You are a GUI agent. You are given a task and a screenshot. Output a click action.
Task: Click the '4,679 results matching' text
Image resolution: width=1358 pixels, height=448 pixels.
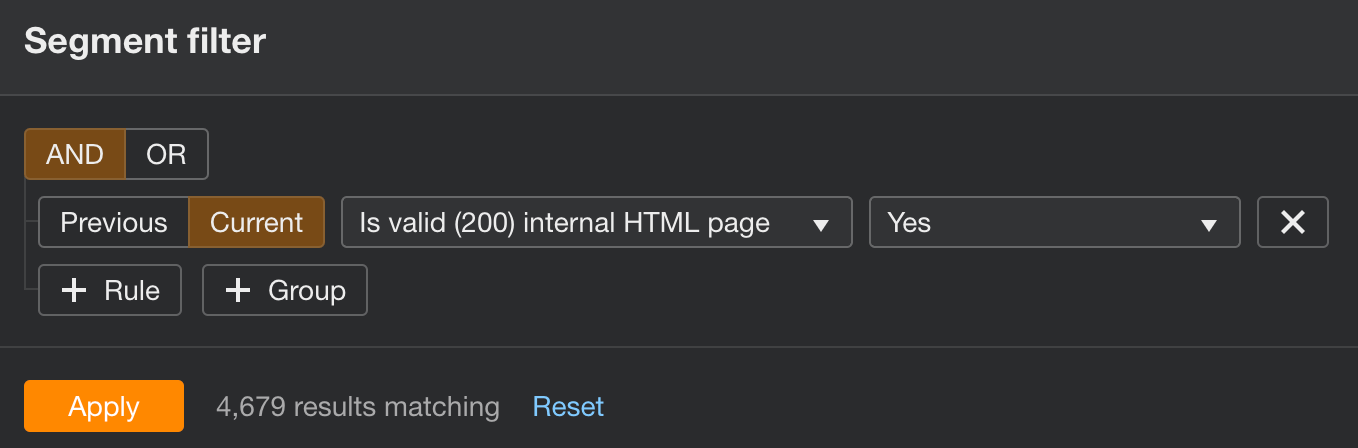coord(358,406)
